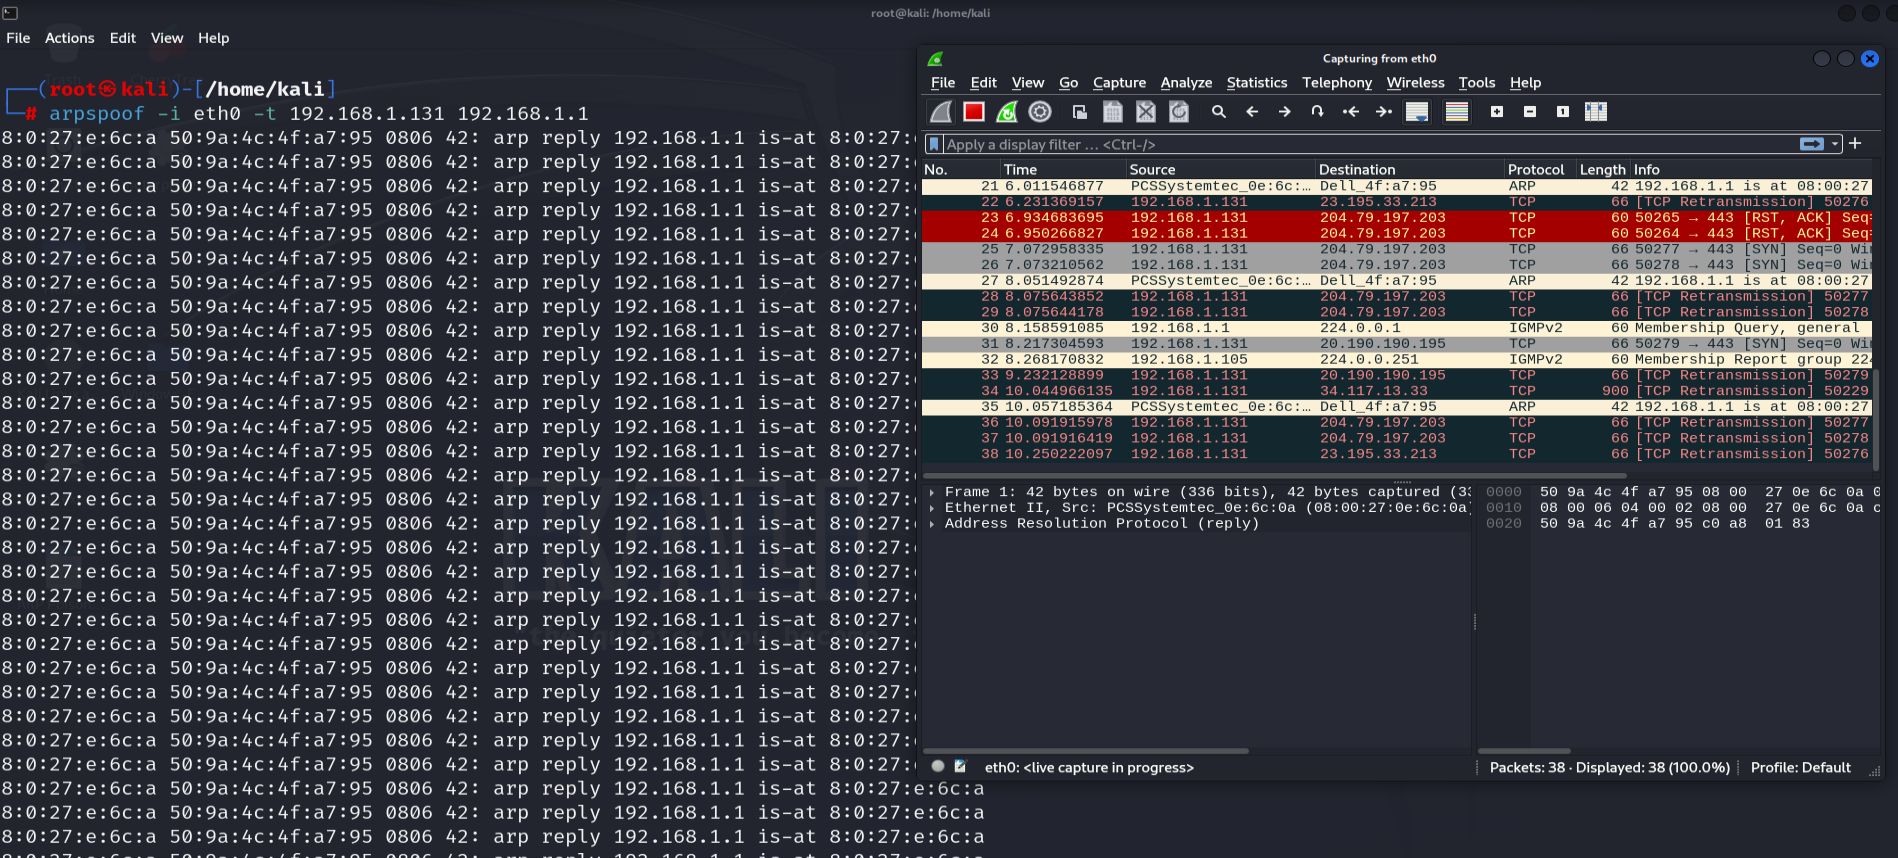This screenshot has width=1898, height=858.
Task: Open capture options gear icon
Action: pos(1040,112)
